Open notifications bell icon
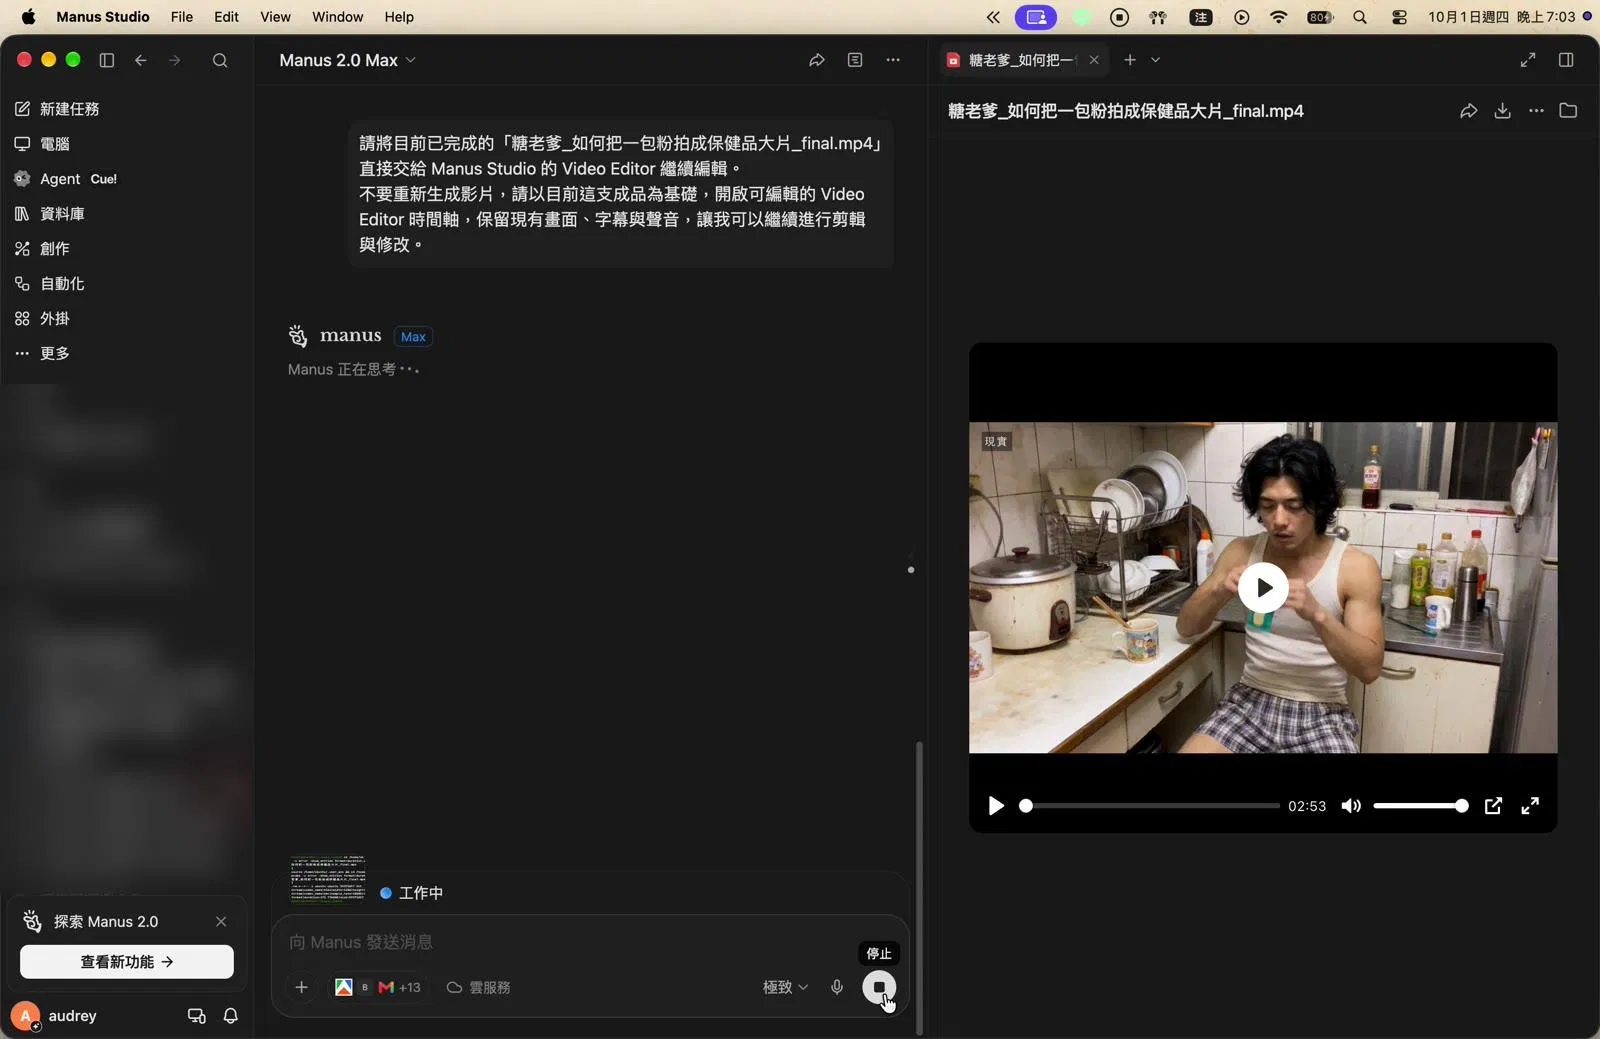 (x=231, y=1016)
